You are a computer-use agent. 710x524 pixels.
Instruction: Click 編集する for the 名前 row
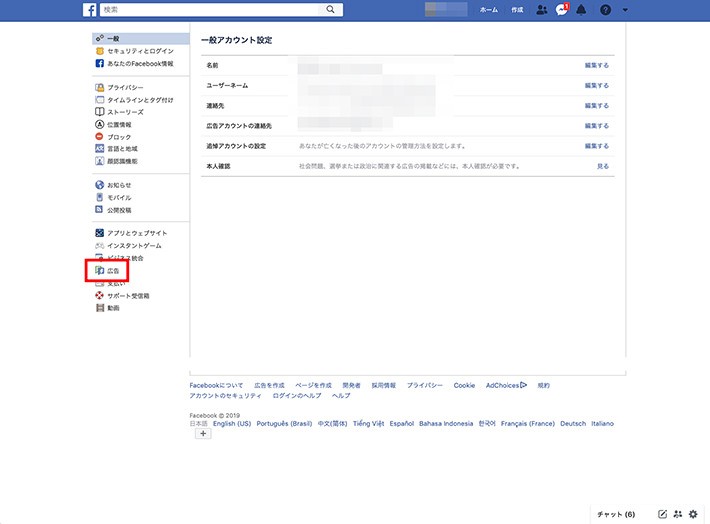coord(596,65)
